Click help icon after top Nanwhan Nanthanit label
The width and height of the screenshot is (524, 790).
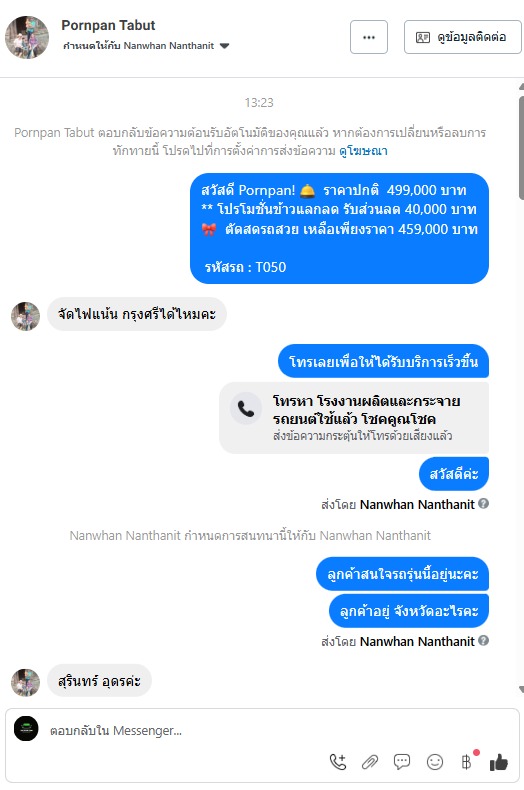tap(483, 503)
